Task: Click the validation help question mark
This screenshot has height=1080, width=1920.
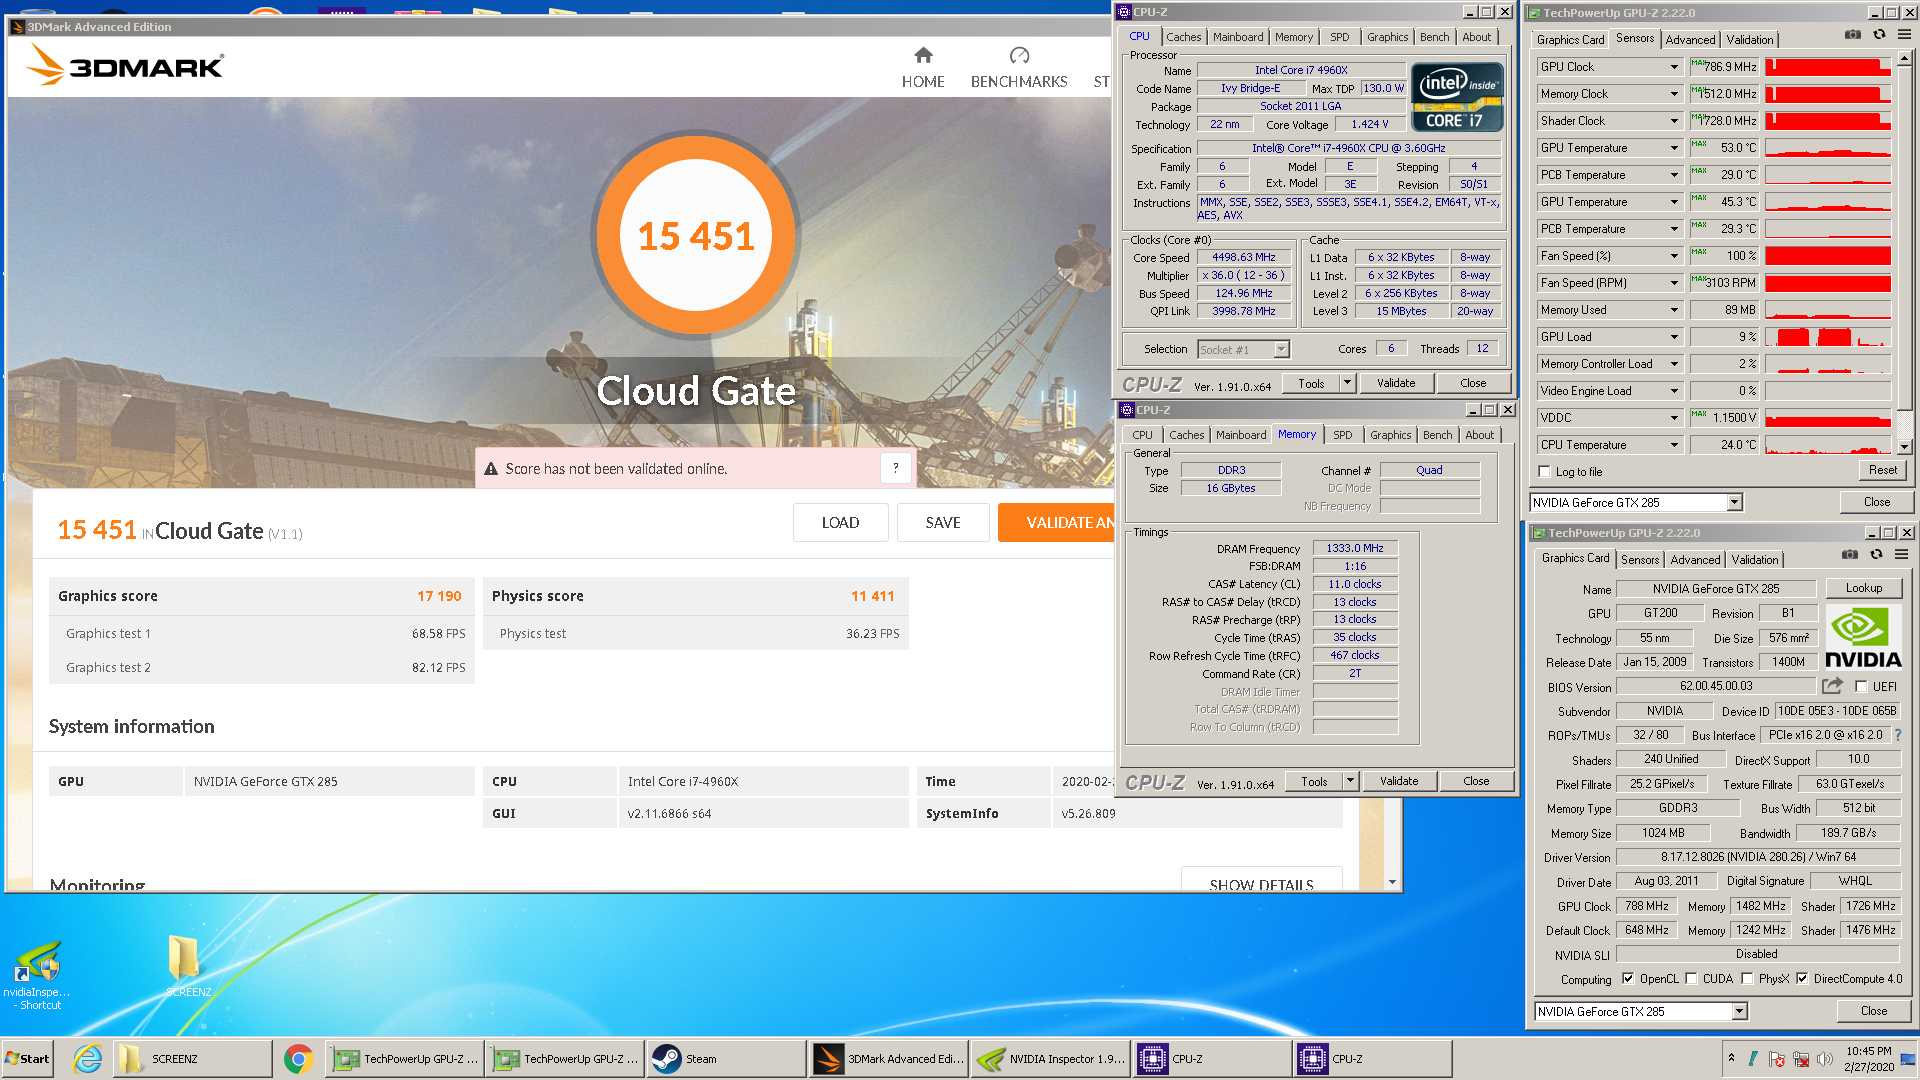Action: point(896,467)
